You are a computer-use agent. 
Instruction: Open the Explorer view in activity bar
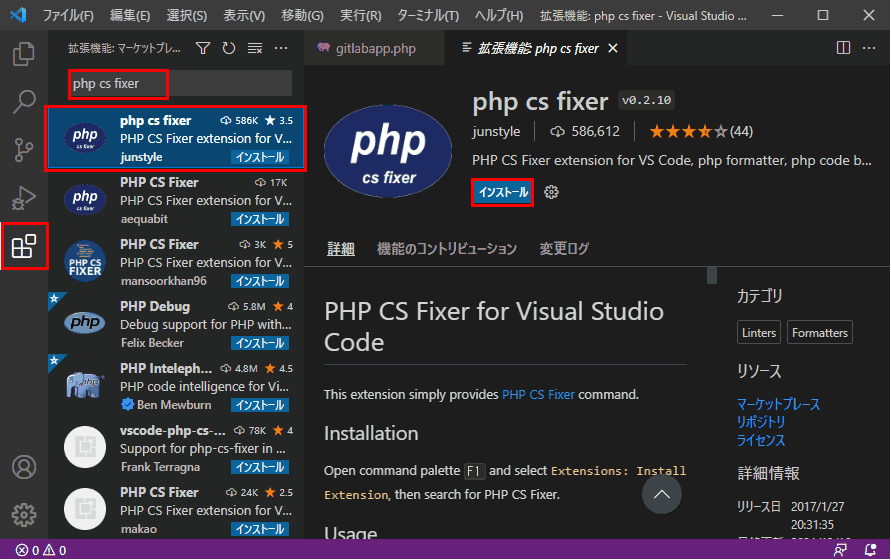tap(23, 53)
